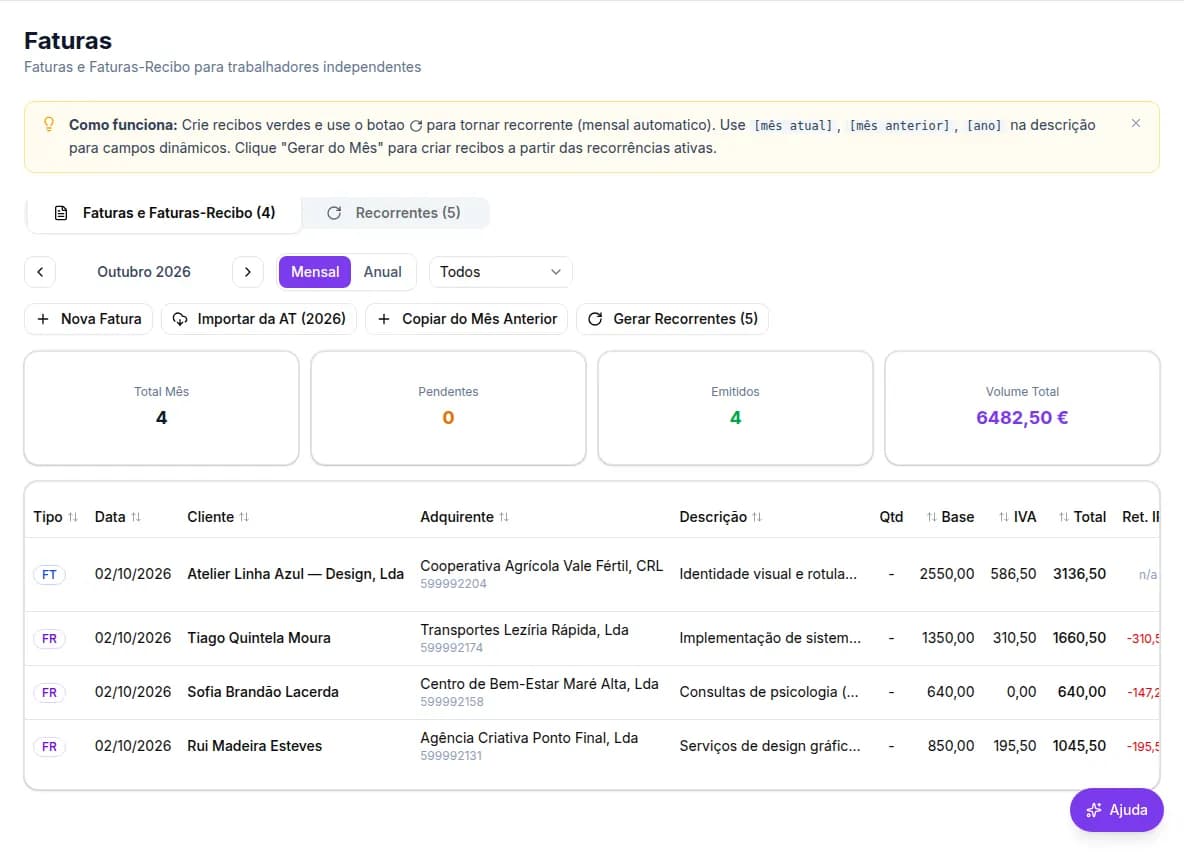1184x852 pixels.
Task: Sort the table by Base
Action: (x=950, y=517)
